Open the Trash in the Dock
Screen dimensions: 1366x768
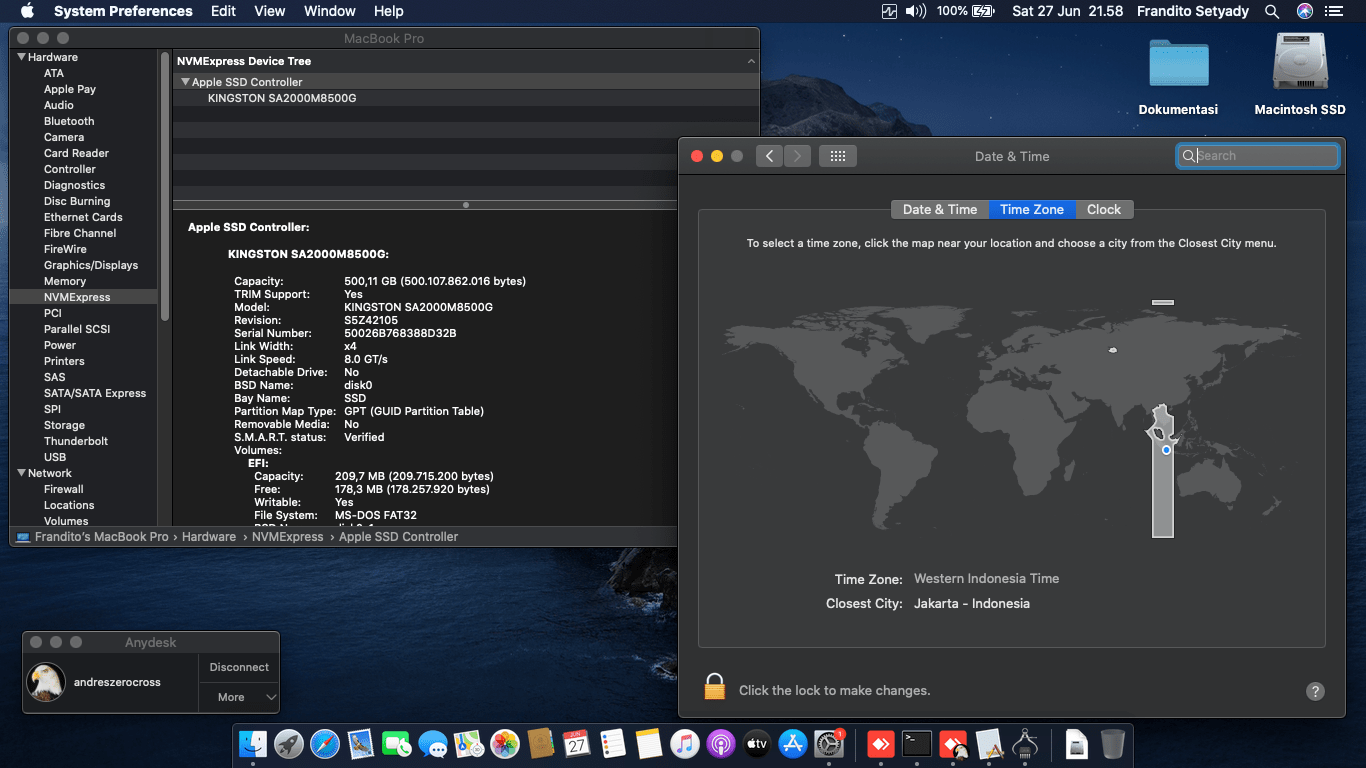[1113, 744]
